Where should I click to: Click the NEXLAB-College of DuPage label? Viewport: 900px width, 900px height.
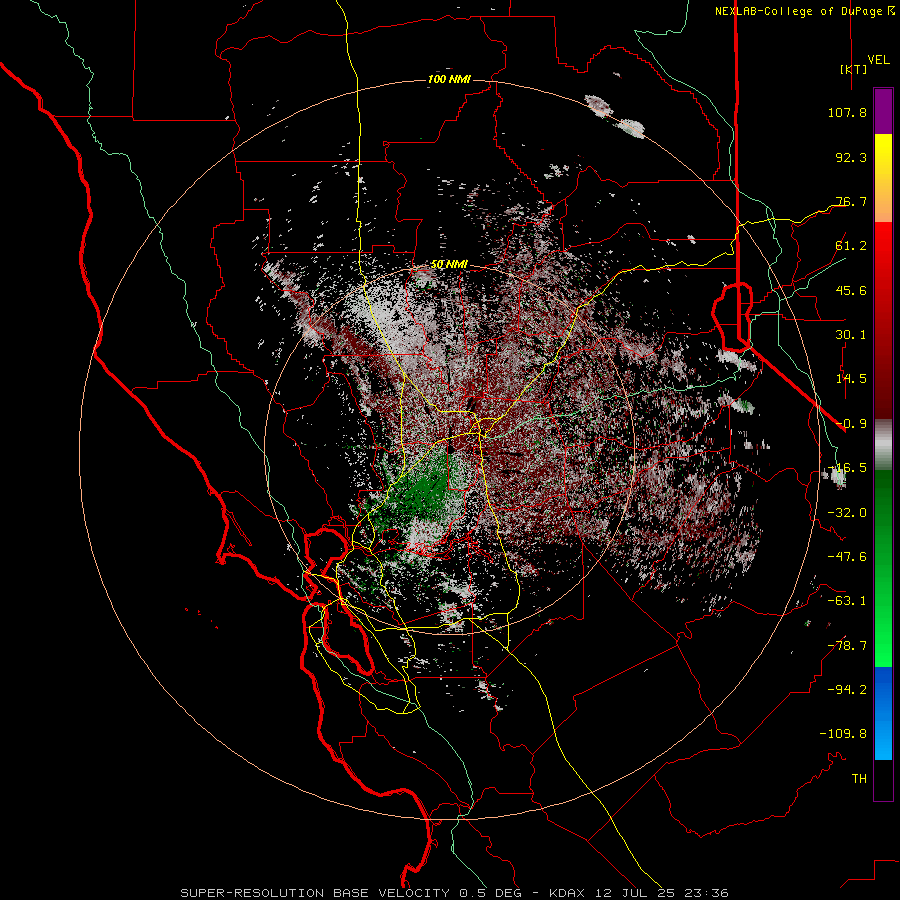804,11
